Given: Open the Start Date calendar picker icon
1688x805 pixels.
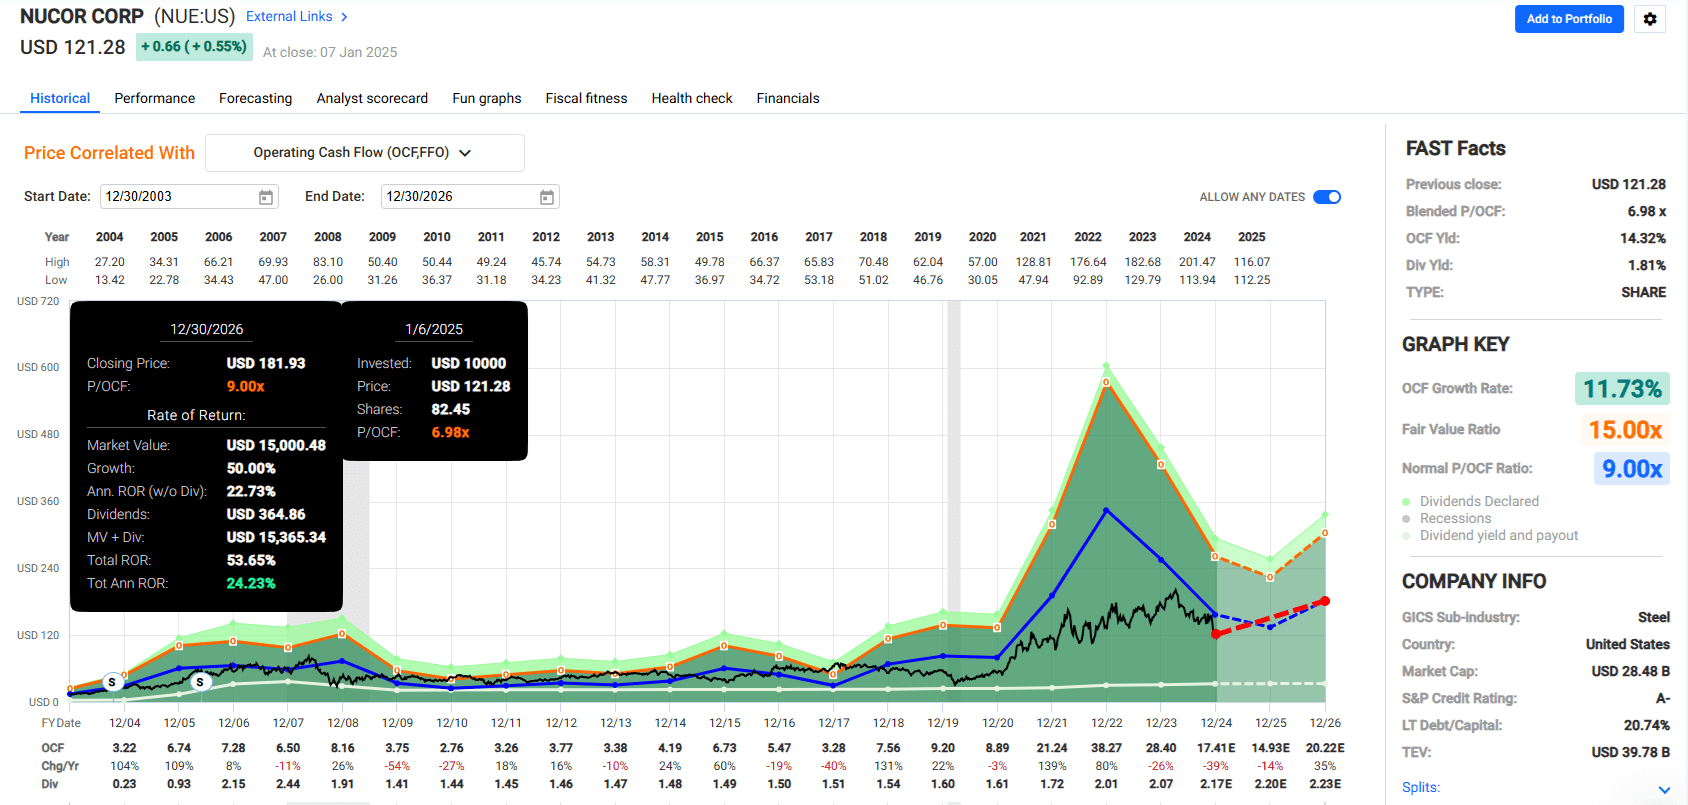Looking at the screenshot, I should pyautogui.click(x=266, y=197).
